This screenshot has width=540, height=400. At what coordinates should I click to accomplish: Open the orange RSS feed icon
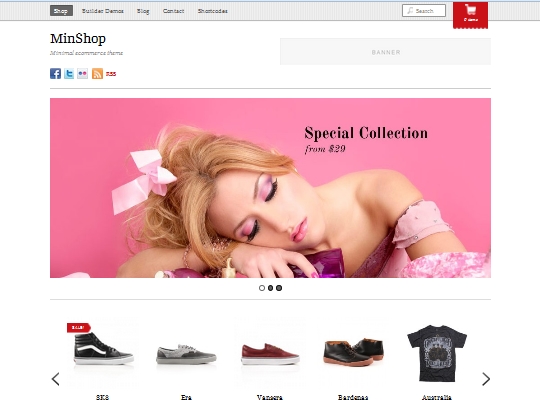coord(97,73)
